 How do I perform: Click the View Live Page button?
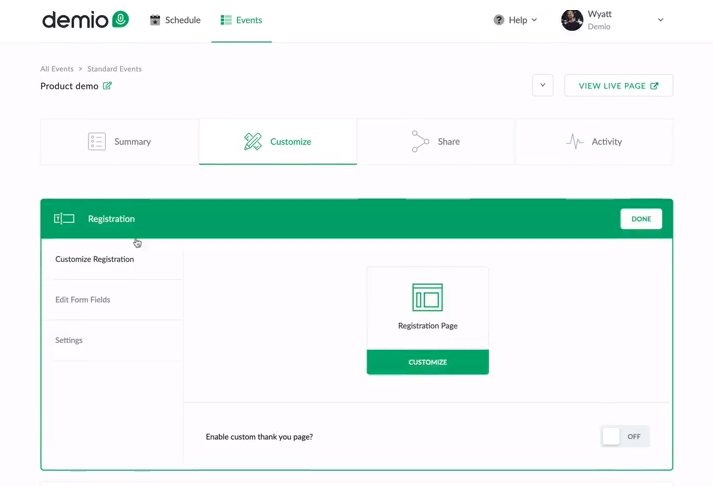618,85
